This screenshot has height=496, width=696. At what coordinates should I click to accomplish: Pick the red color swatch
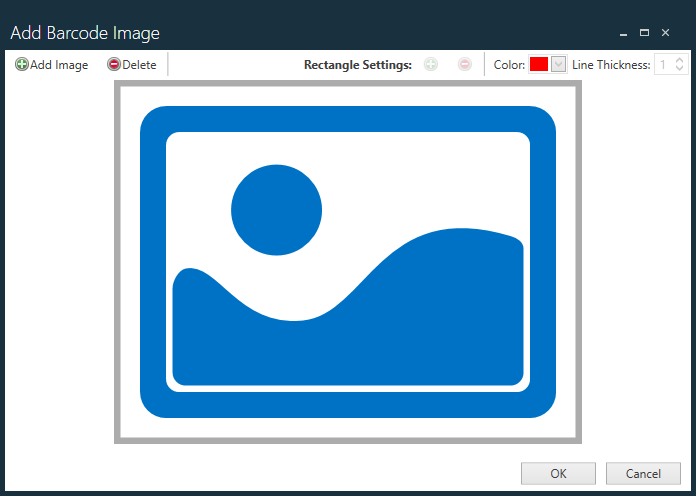(x=539, y=65)
